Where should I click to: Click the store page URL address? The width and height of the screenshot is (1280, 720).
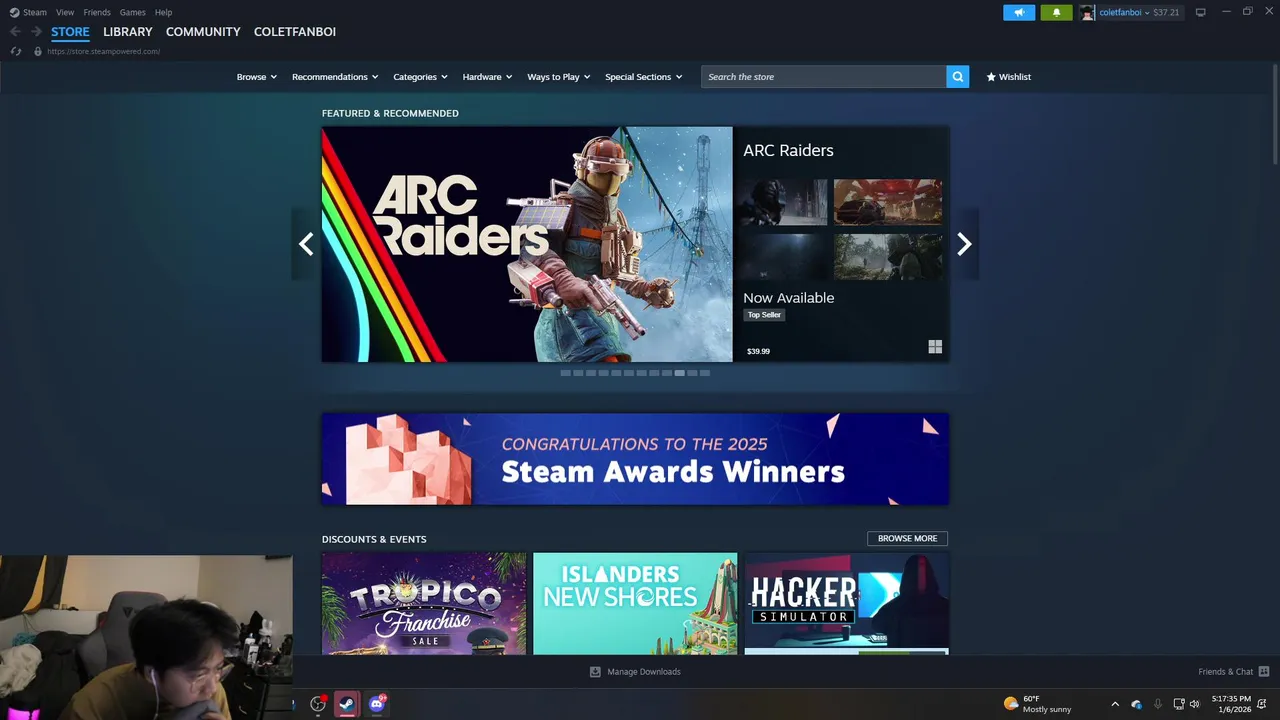103,51
